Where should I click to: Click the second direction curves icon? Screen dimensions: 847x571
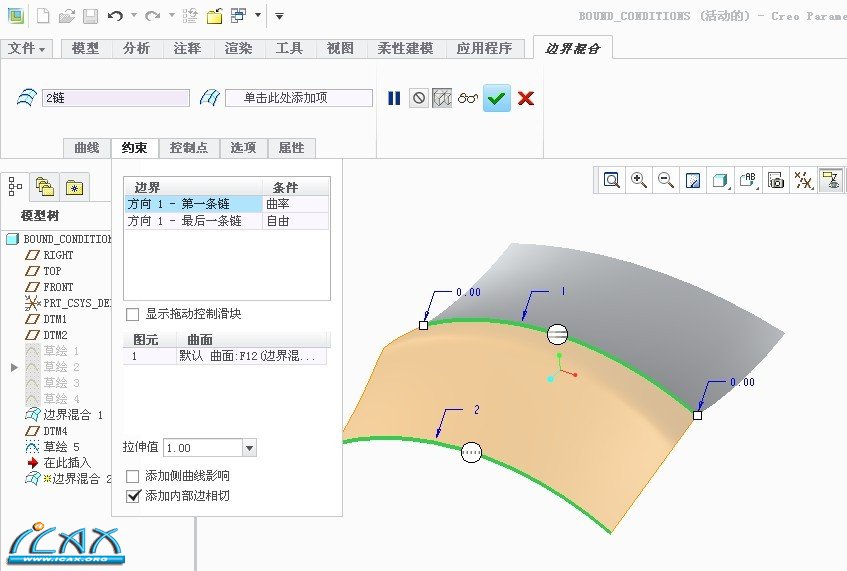click(x=210, y=98)
